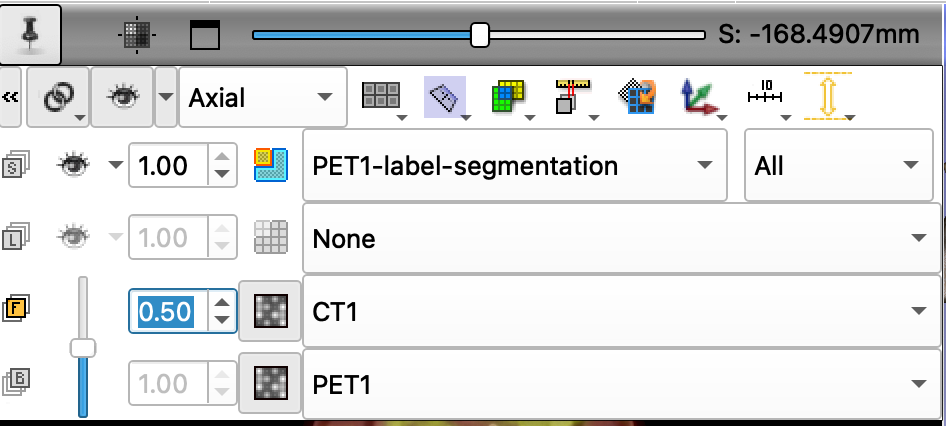The image size is (946, 426).
Task: Open the PET1-label-segmentation selector dropdown
Action: [515, 165]
